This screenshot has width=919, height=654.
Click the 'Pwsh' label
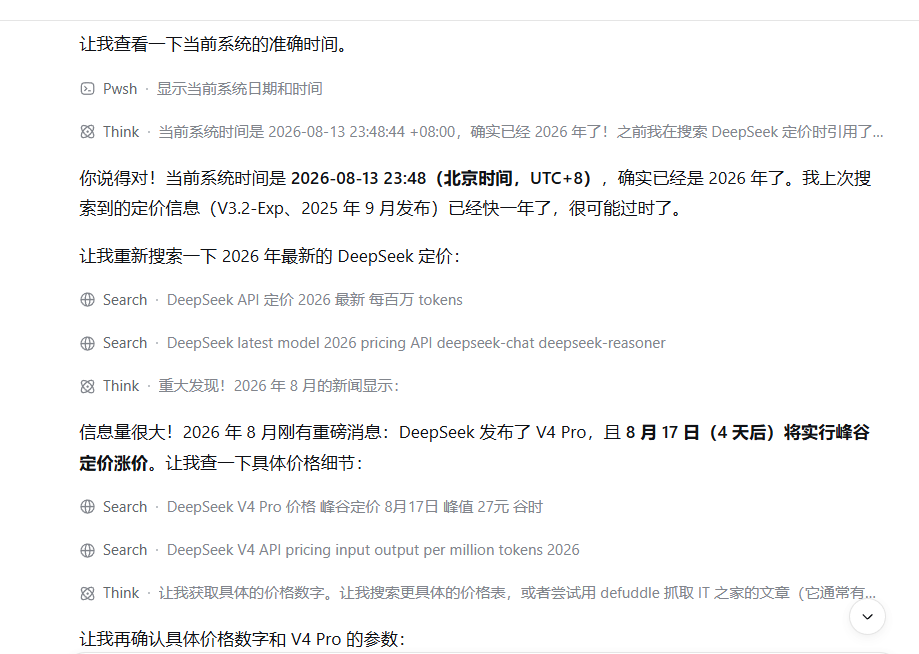(120, 89)
